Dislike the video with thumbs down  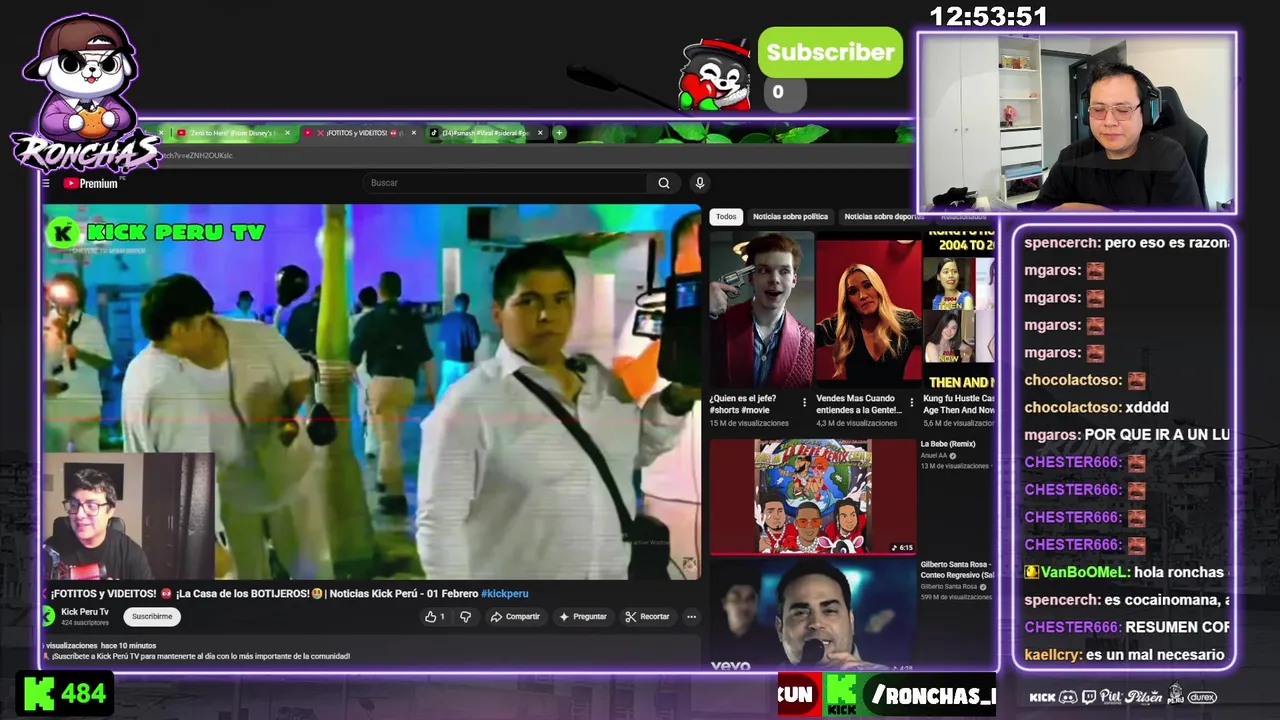(465, 617)
